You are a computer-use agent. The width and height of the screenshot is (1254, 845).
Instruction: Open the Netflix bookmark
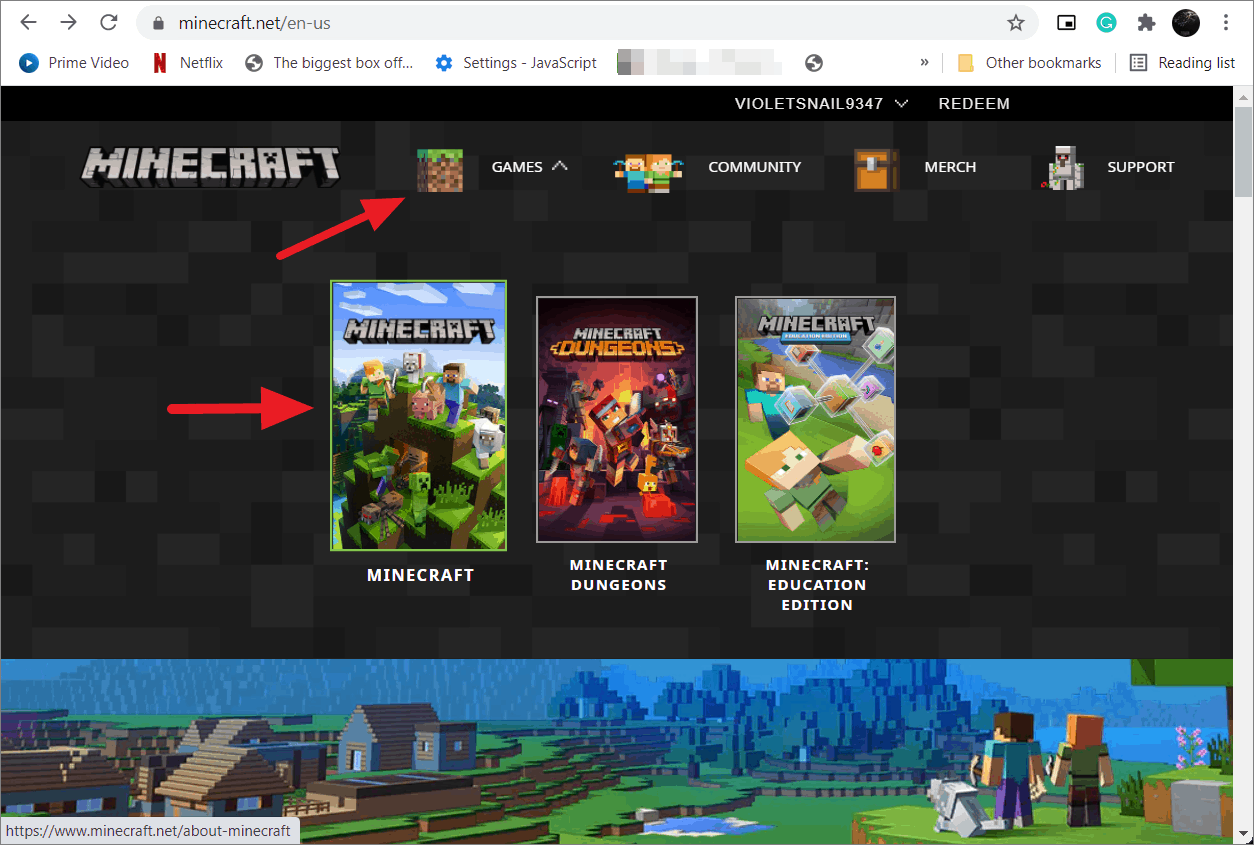(x=187, y=62)
